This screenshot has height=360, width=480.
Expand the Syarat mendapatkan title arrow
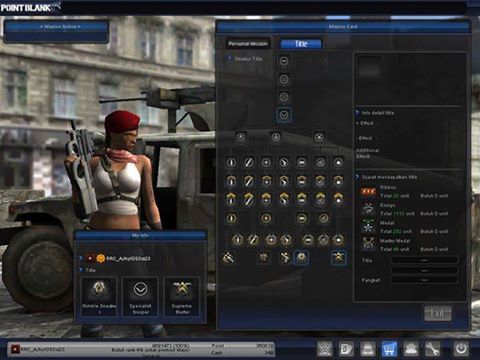(x=357, y=177)
